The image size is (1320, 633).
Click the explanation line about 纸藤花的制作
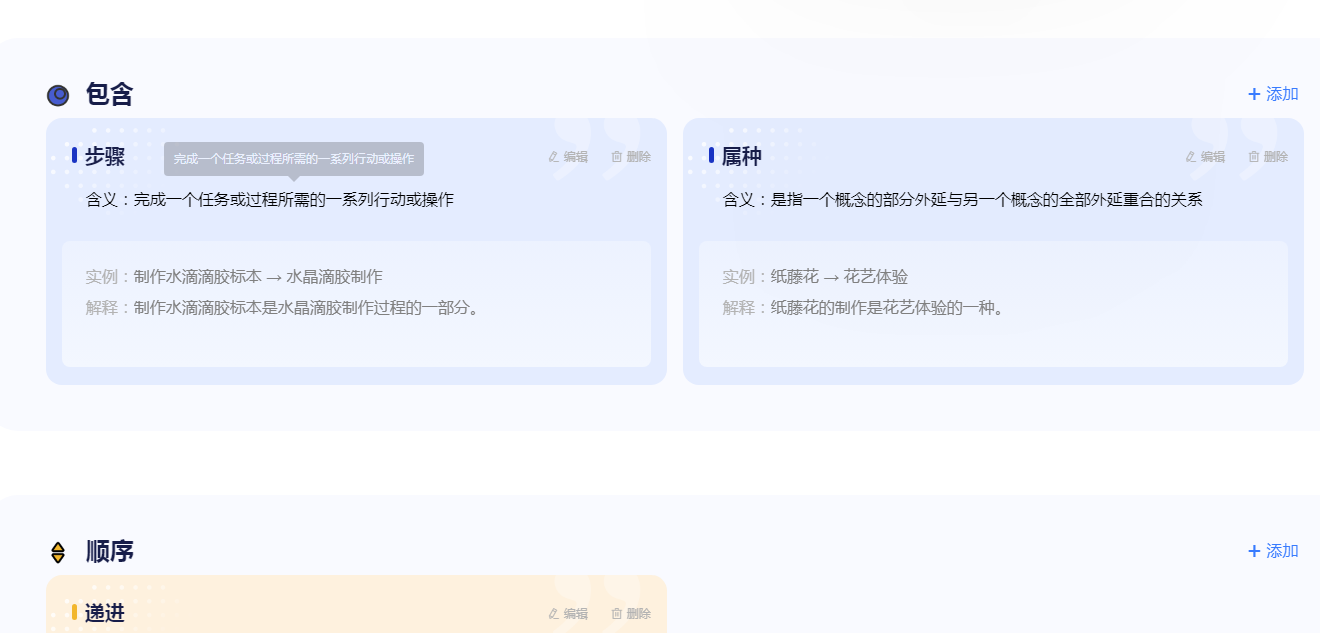(863, 307)
